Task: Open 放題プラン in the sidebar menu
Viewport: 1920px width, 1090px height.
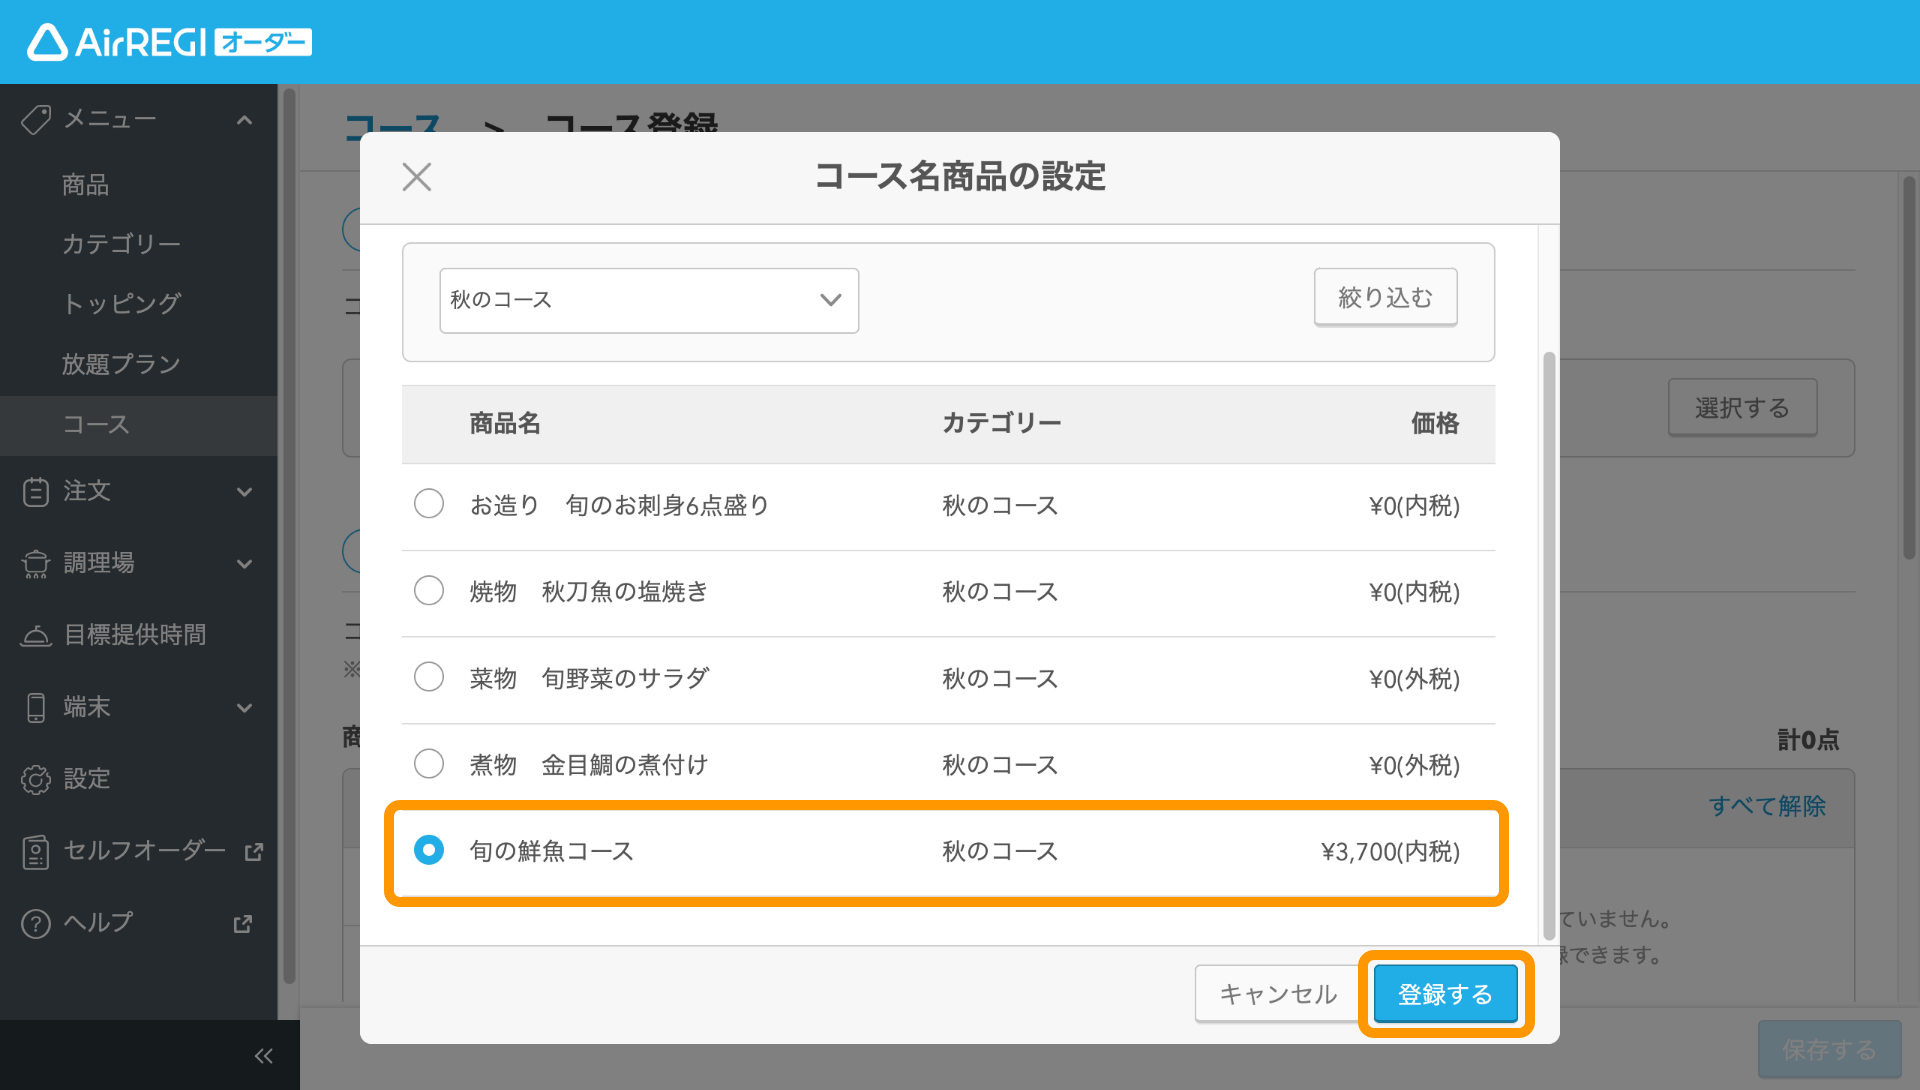Action: click(x=121, y=364)
